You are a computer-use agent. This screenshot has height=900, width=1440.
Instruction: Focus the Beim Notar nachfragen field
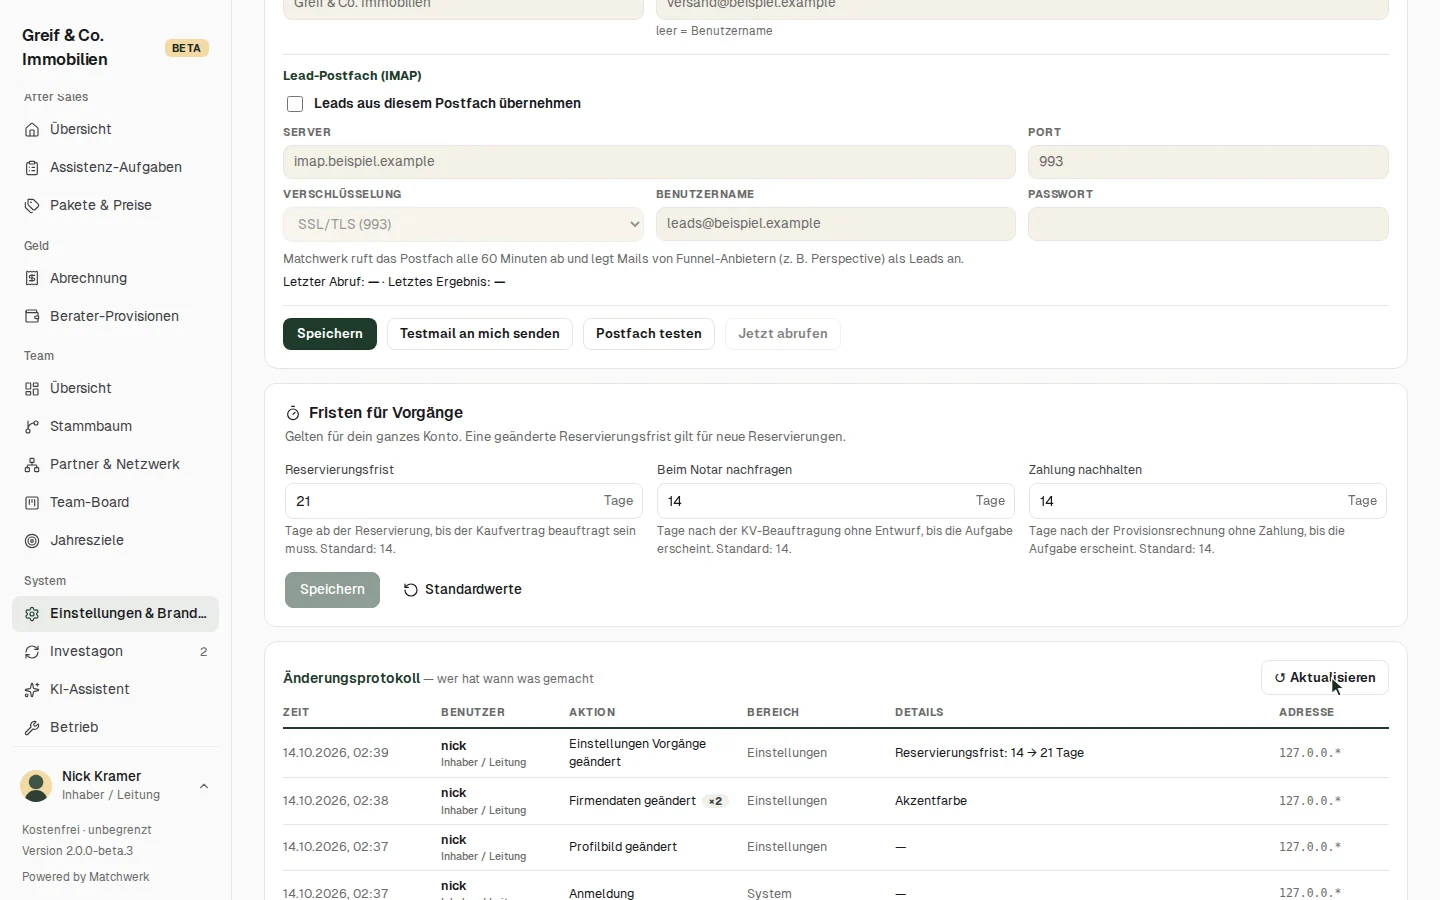(836, 501)
